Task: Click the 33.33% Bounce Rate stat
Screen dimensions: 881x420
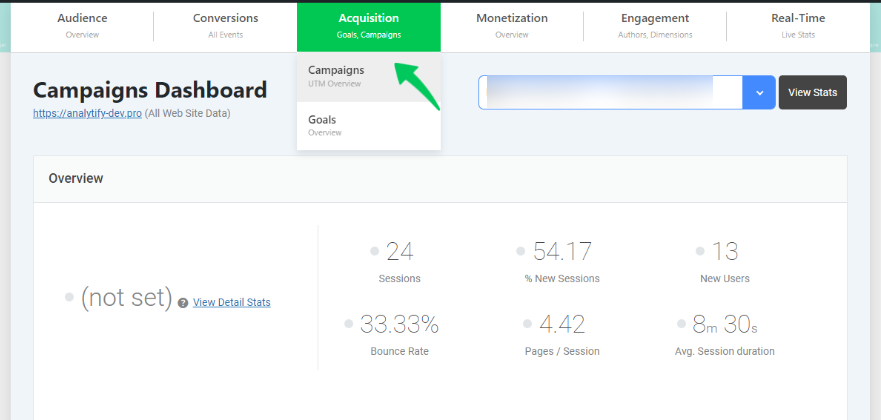Action: tap(400, 325)
